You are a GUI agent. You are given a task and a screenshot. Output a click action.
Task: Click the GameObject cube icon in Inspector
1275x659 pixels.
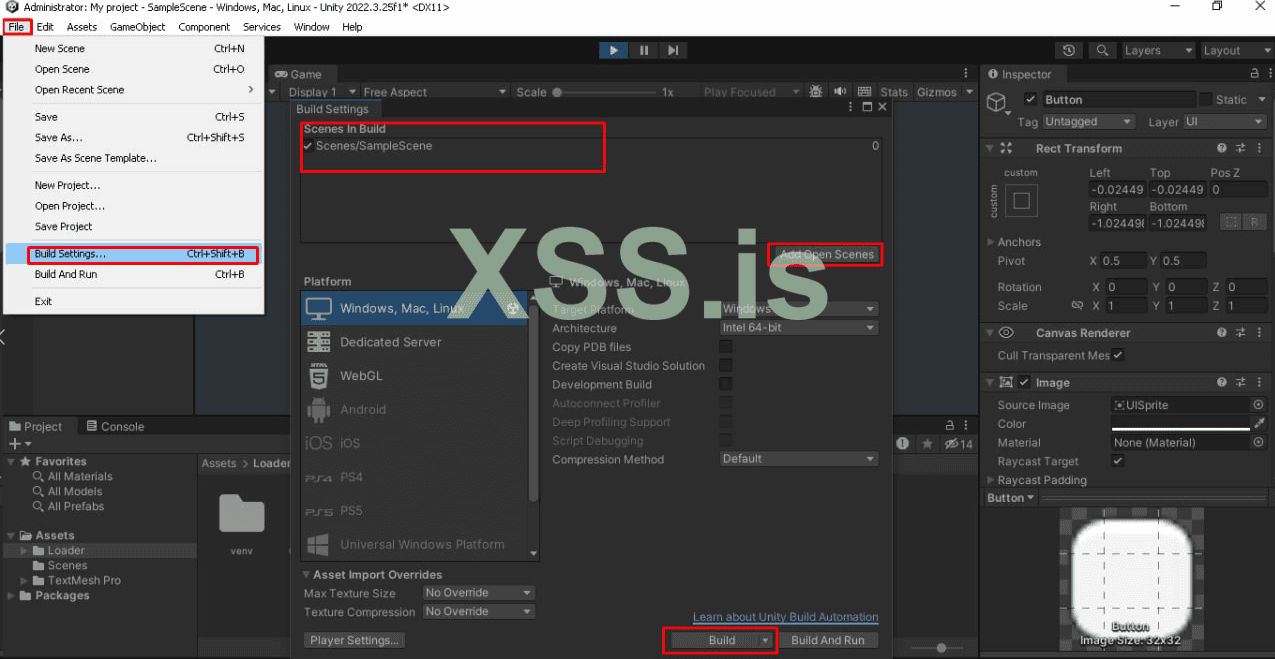pos(996,102)
